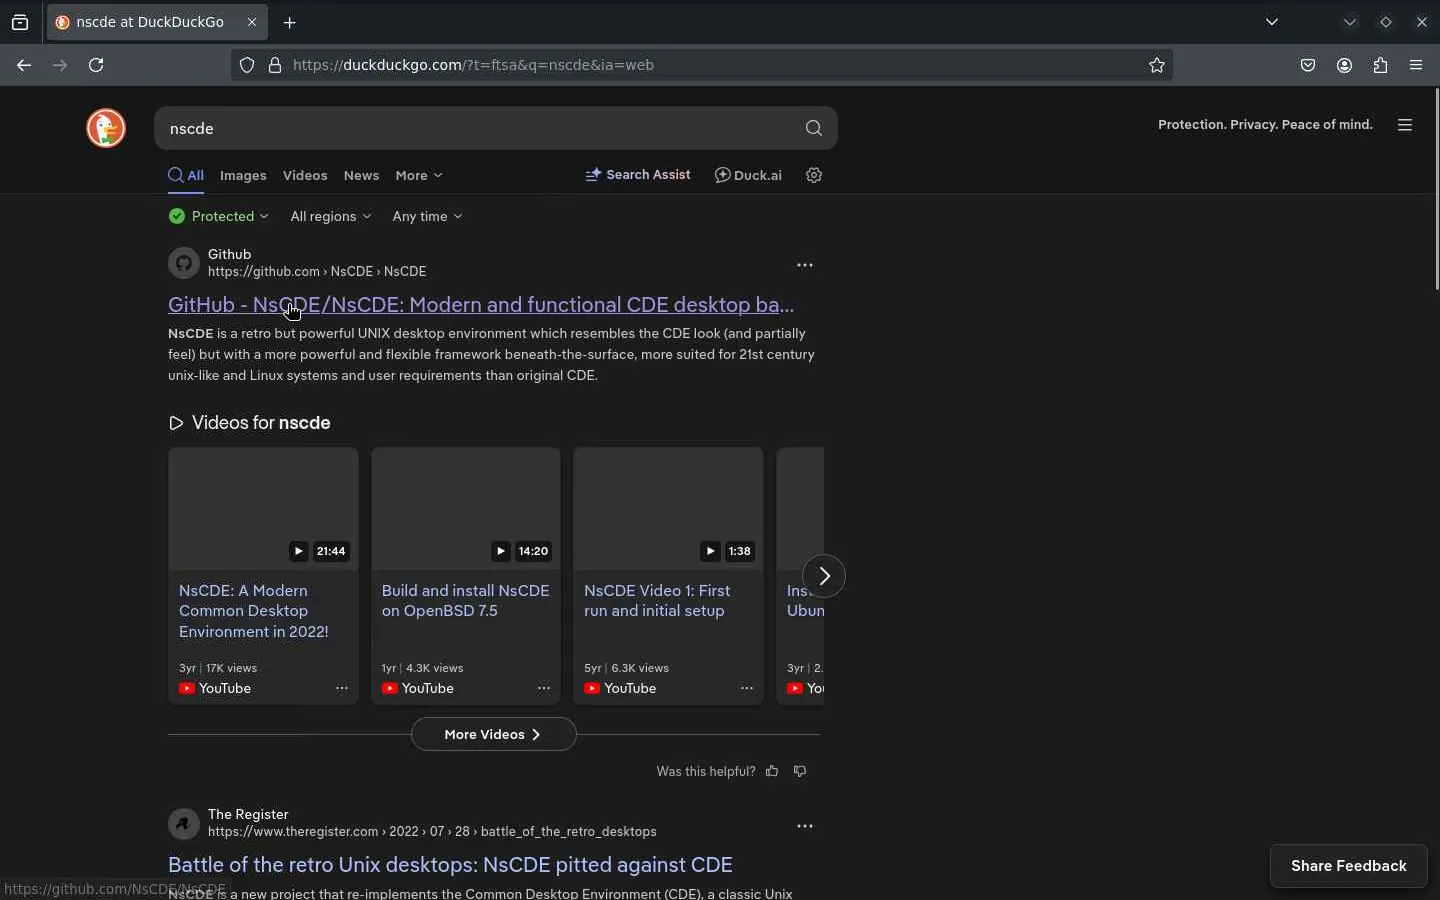This screenshot has height=900, width=1440.
Task: Reload the current page
Action: pyautogui.click(x=97, y=66)
